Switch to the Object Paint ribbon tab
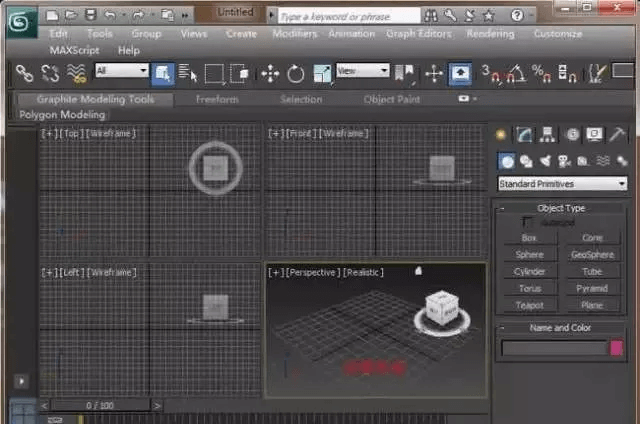 click(x=391, y=99)
